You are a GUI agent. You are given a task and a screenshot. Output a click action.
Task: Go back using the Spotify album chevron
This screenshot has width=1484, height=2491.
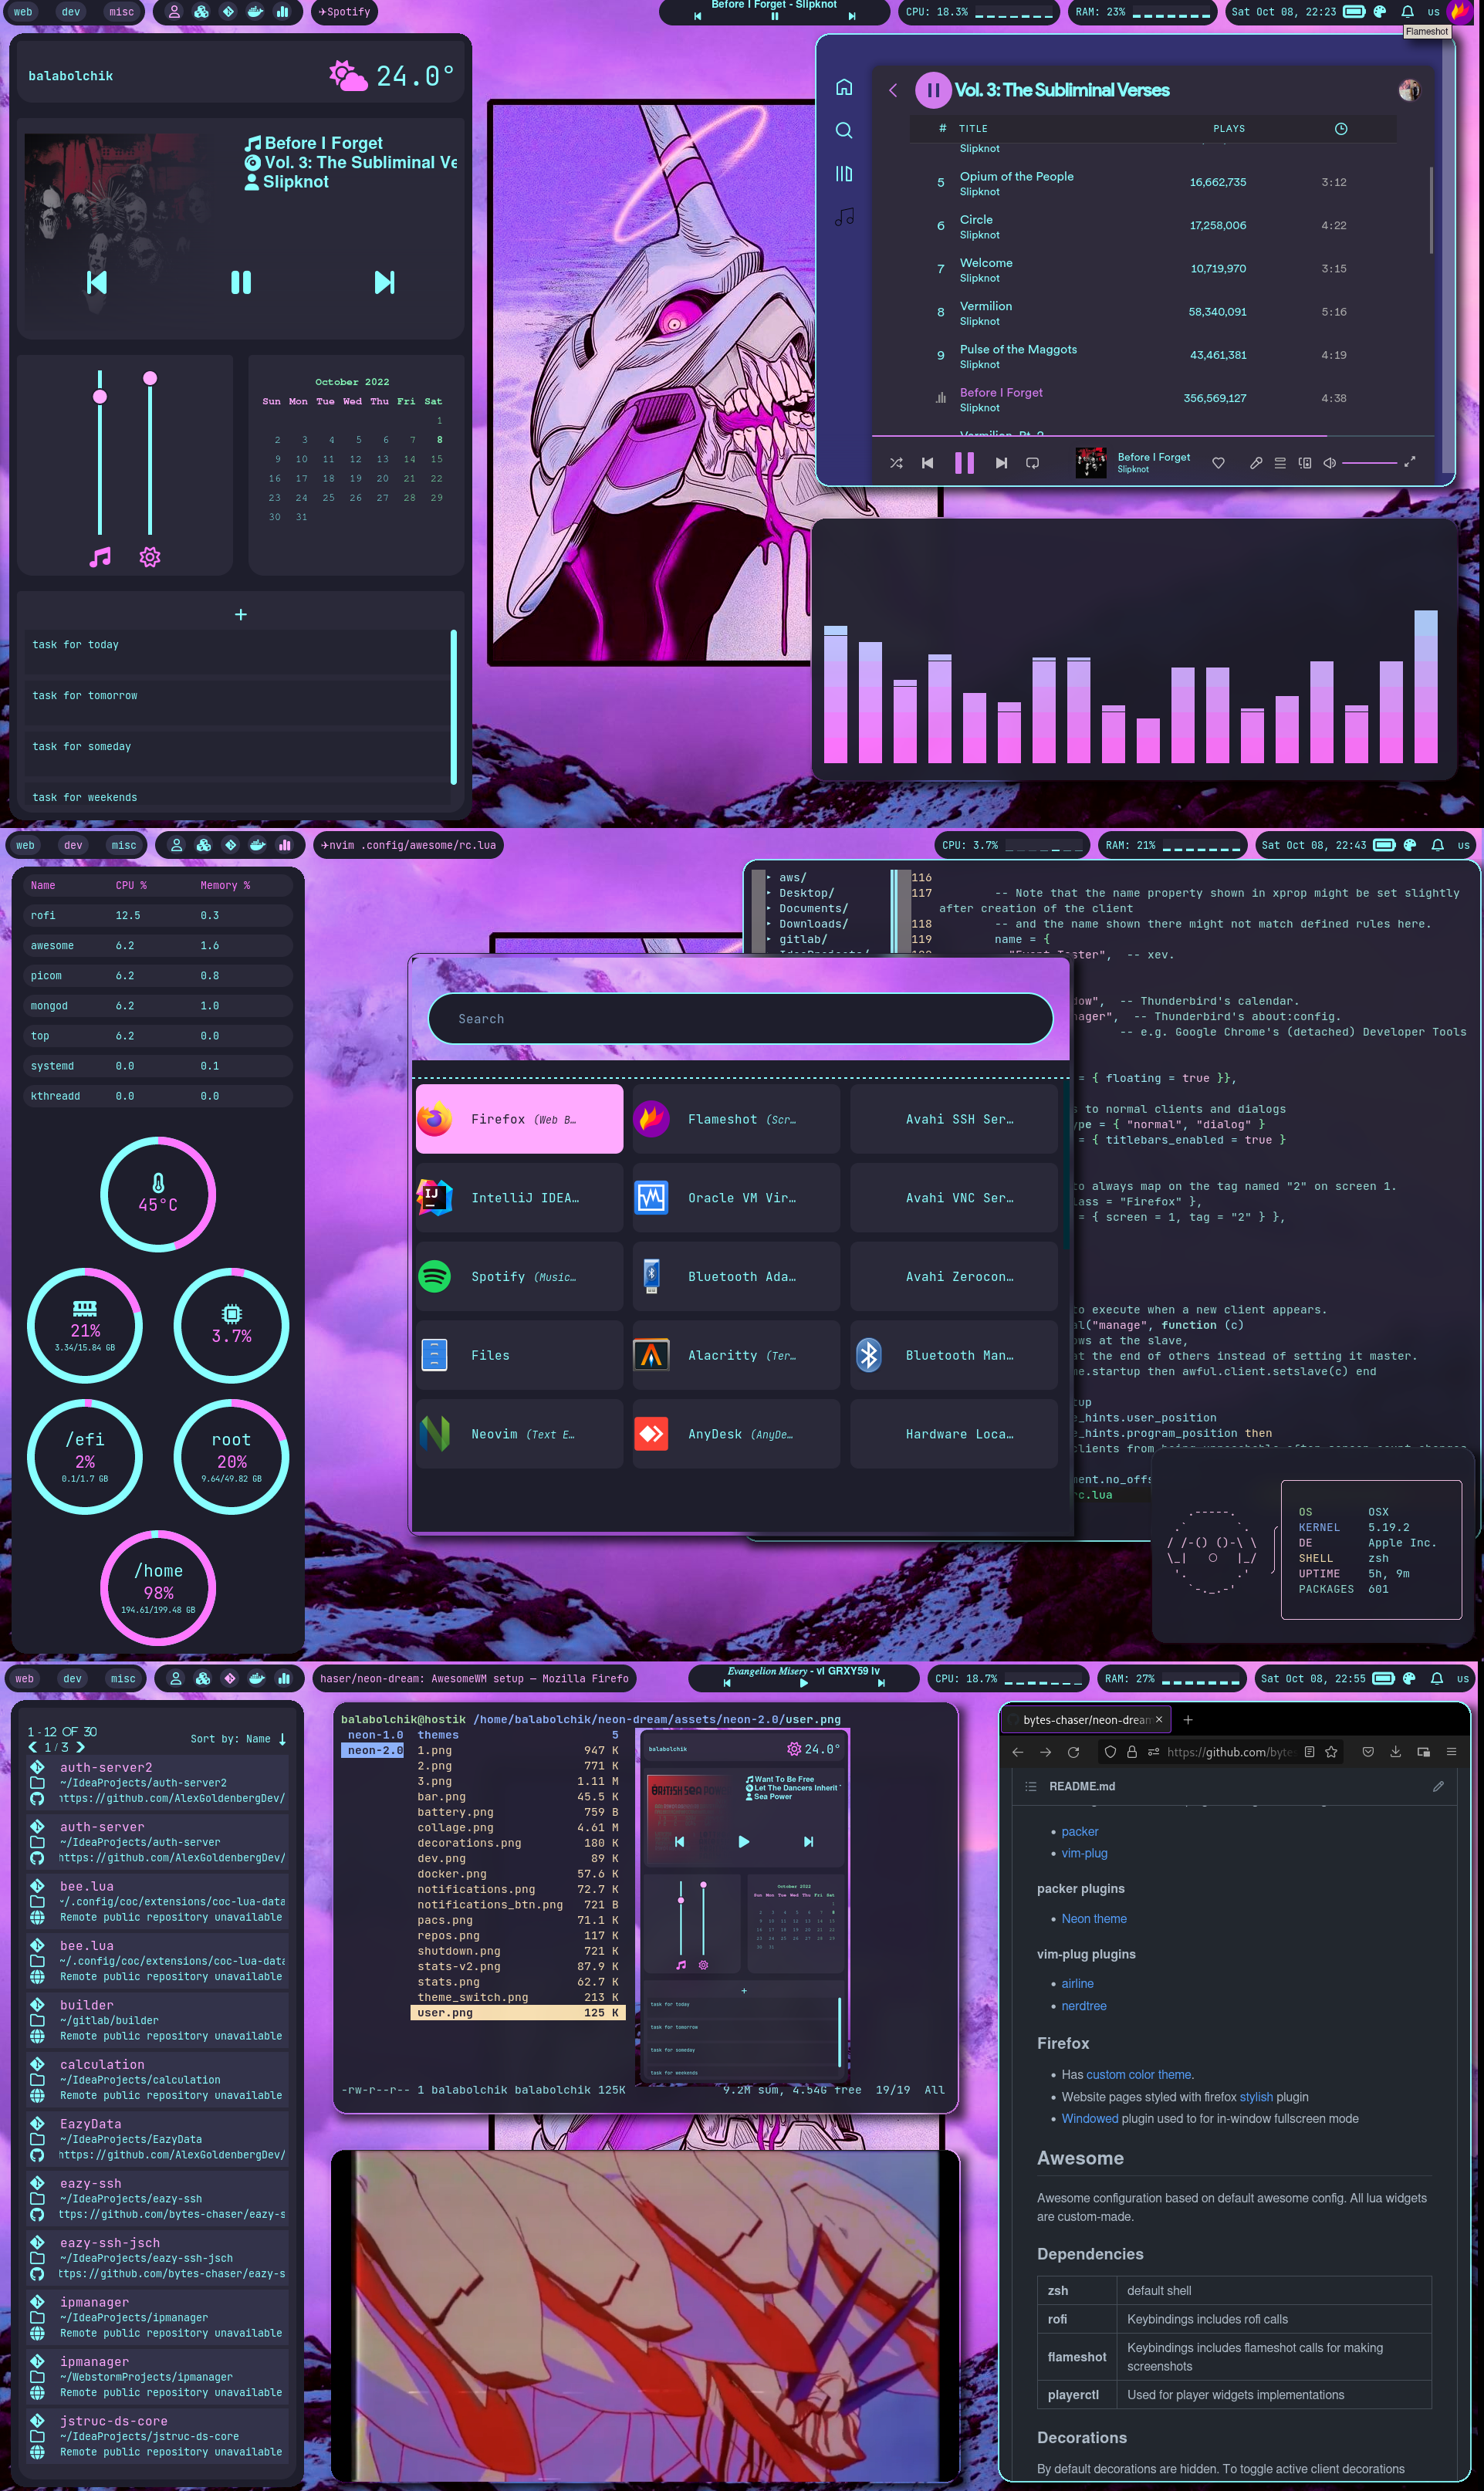(x=893, y=90)
